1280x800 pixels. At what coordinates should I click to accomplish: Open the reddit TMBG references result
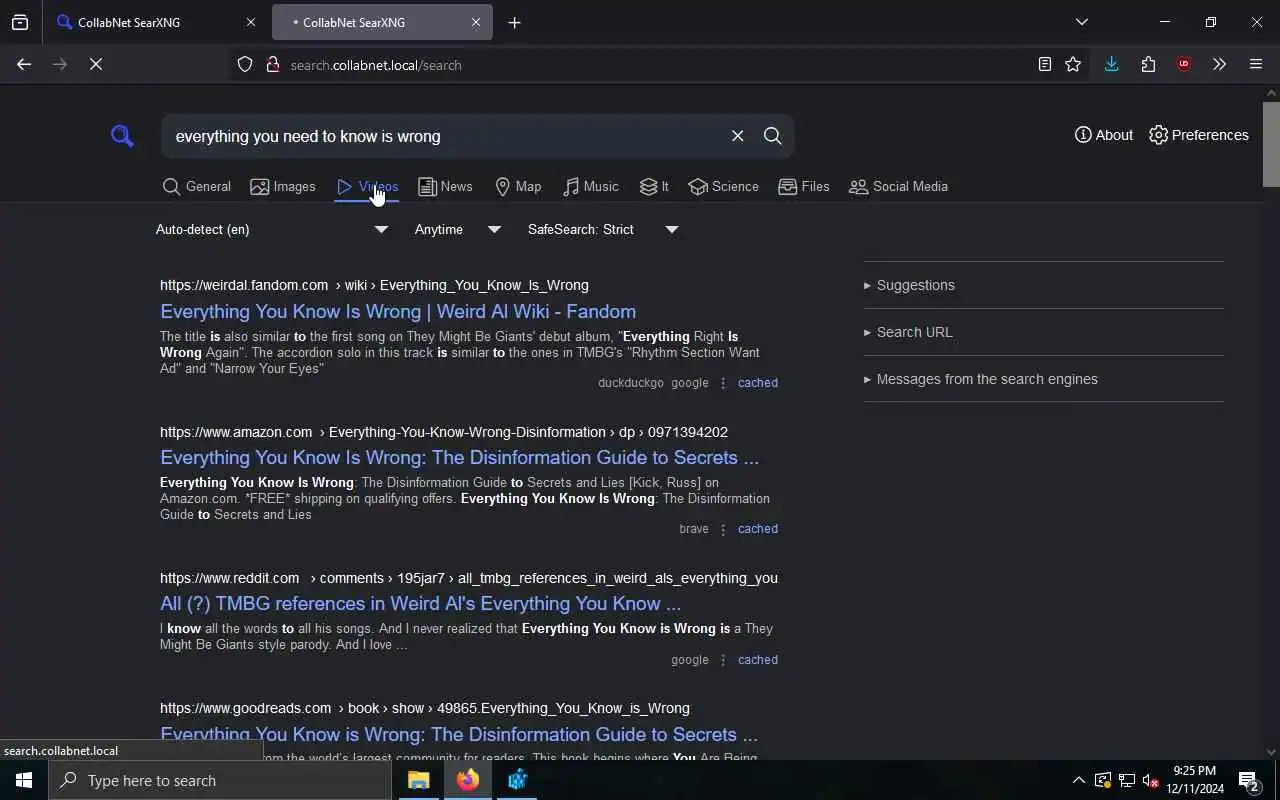[x=420, y=603]
